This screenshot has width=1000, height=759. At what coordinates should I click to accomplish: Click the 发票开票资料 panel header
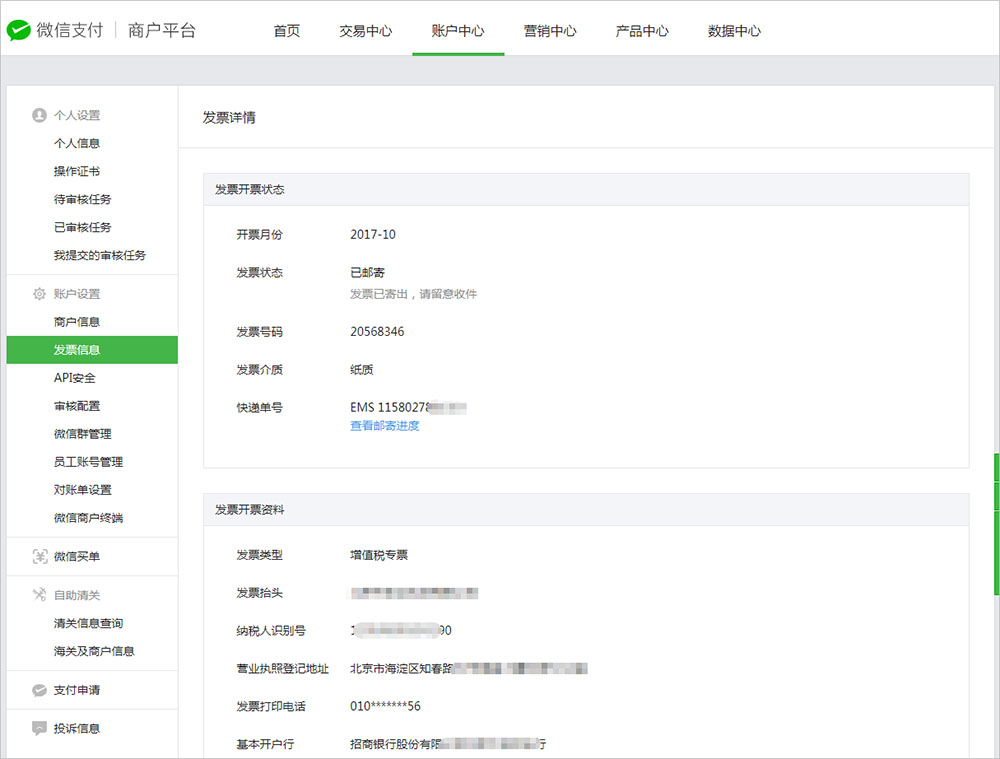[586, 510]
